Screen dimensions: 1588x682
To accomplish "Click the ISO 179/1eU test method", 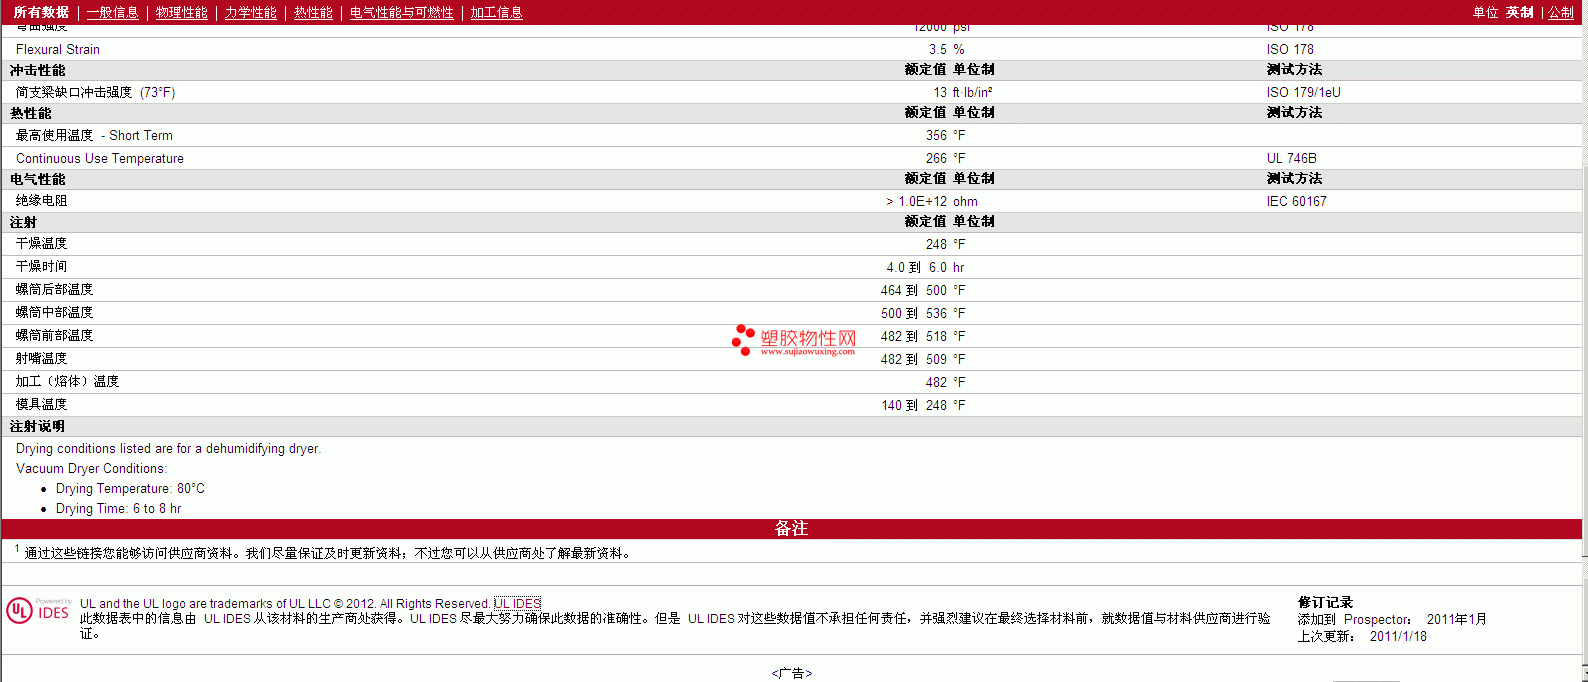I will pos(1303,92).
